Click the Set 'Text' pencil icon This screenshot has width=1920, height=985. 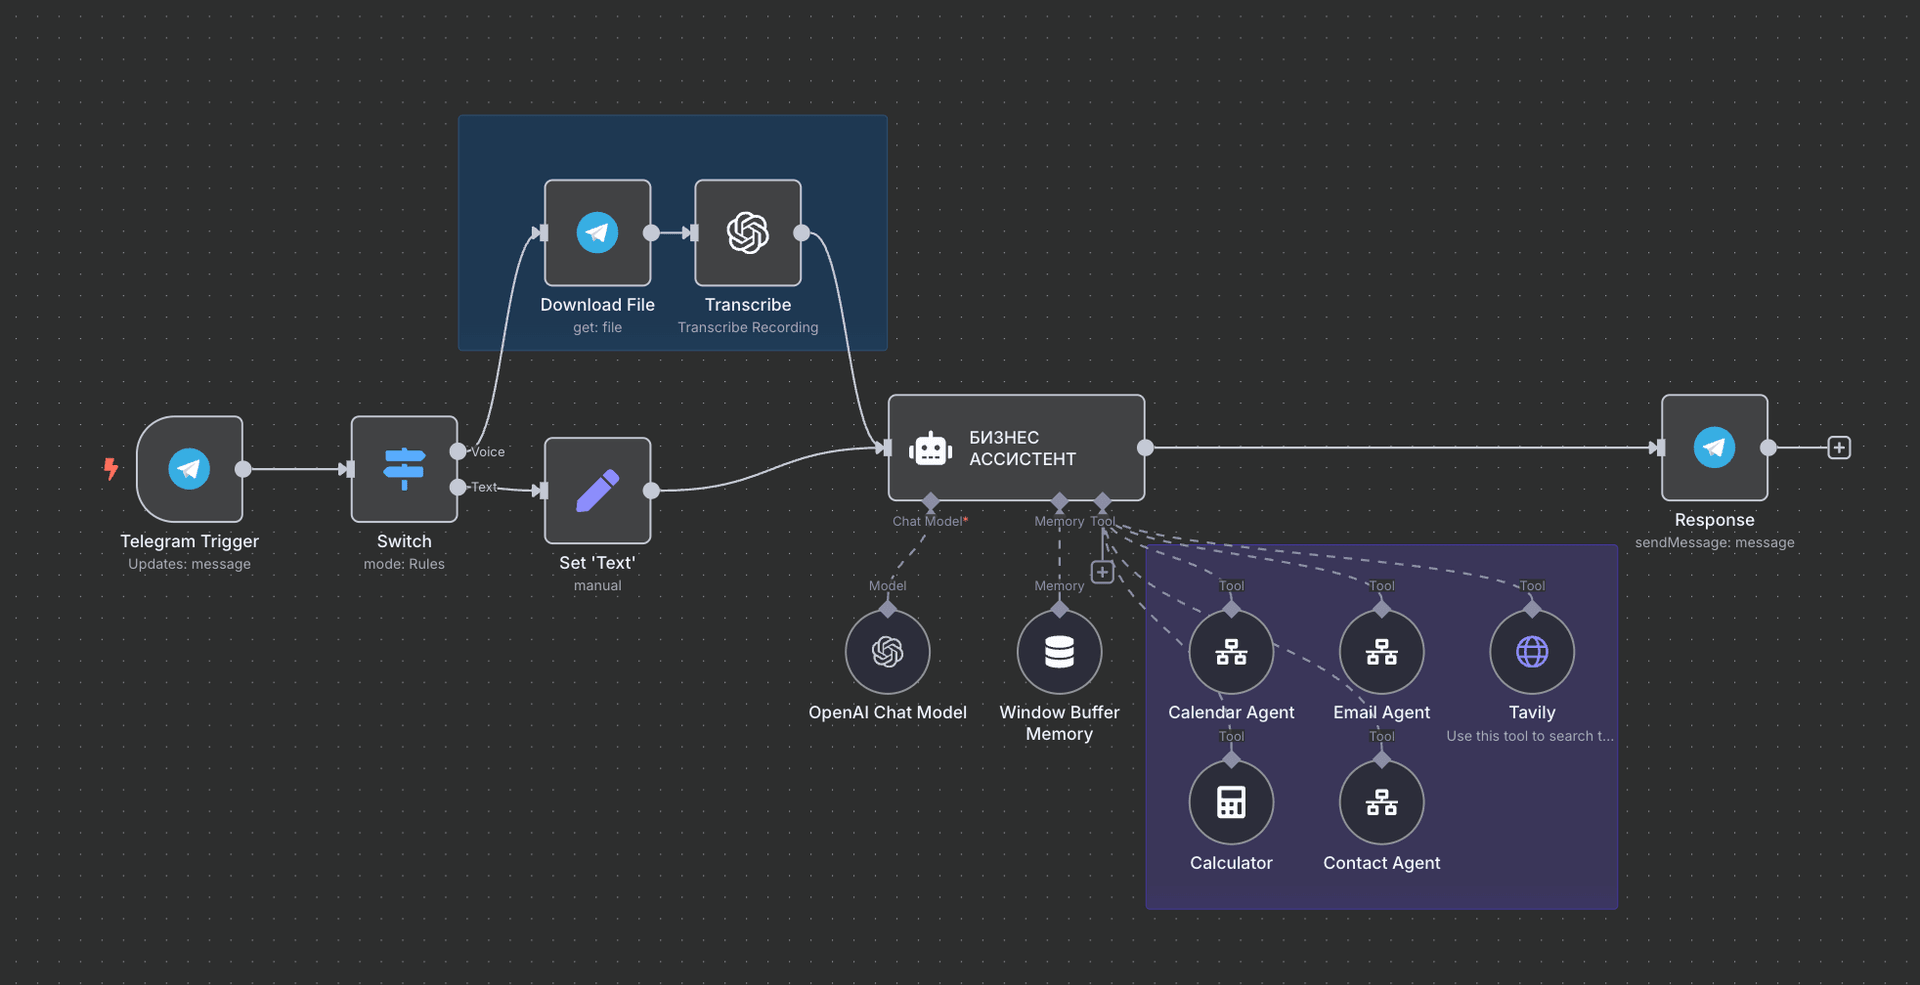click(x=597, y=490)
